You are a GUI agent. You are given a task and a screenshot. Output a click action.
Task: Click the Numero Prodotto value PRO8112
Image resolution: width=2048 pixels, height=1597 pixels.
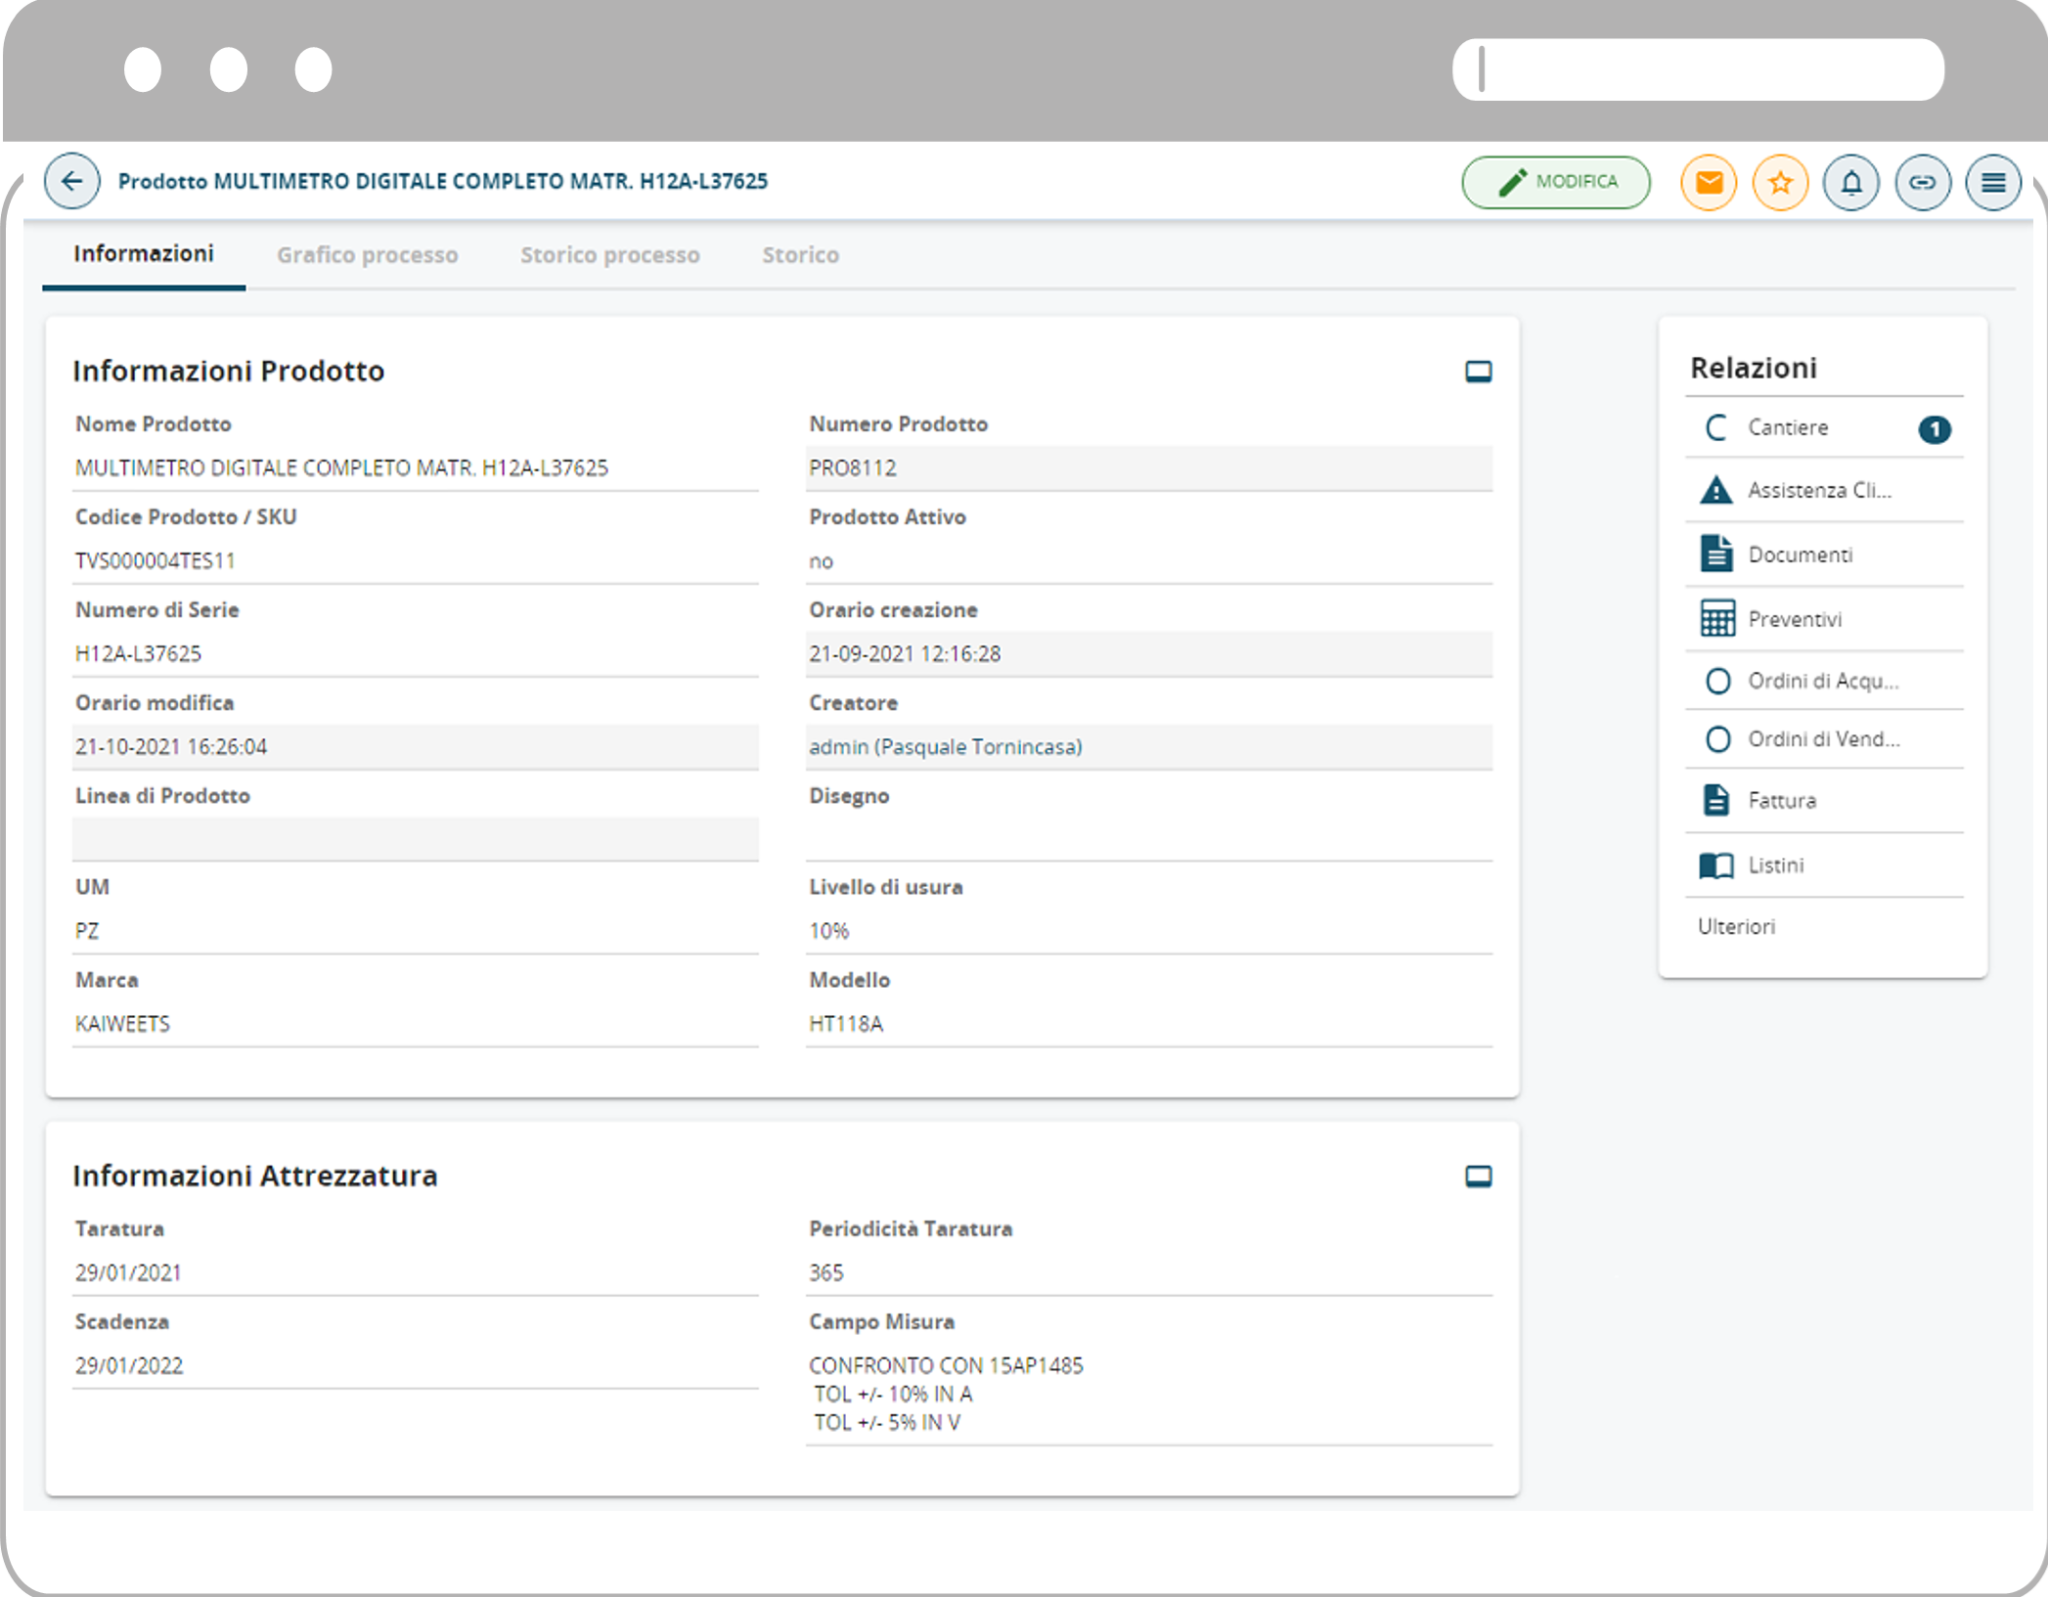(852, 468)
